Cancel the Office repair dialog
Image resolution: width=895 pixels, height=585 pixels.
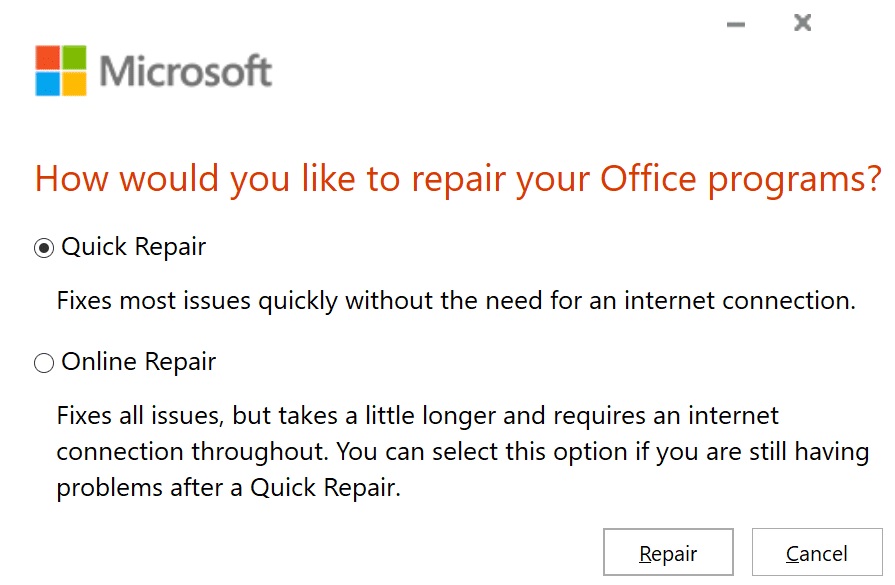pos(816,554)
